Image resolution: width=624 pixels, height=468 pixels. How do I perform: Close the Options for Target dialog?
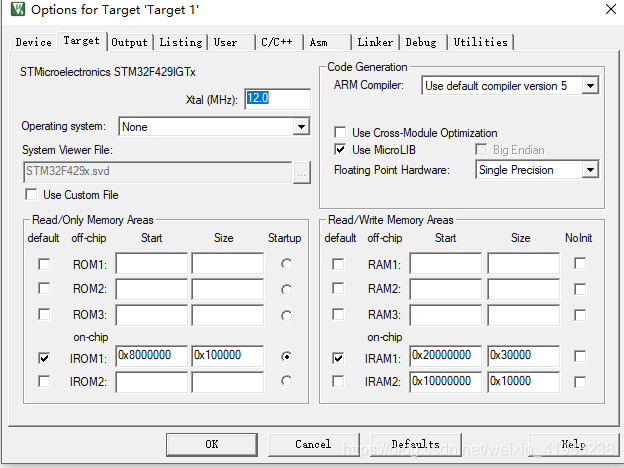pyautogui.click(x=610, y=9)
